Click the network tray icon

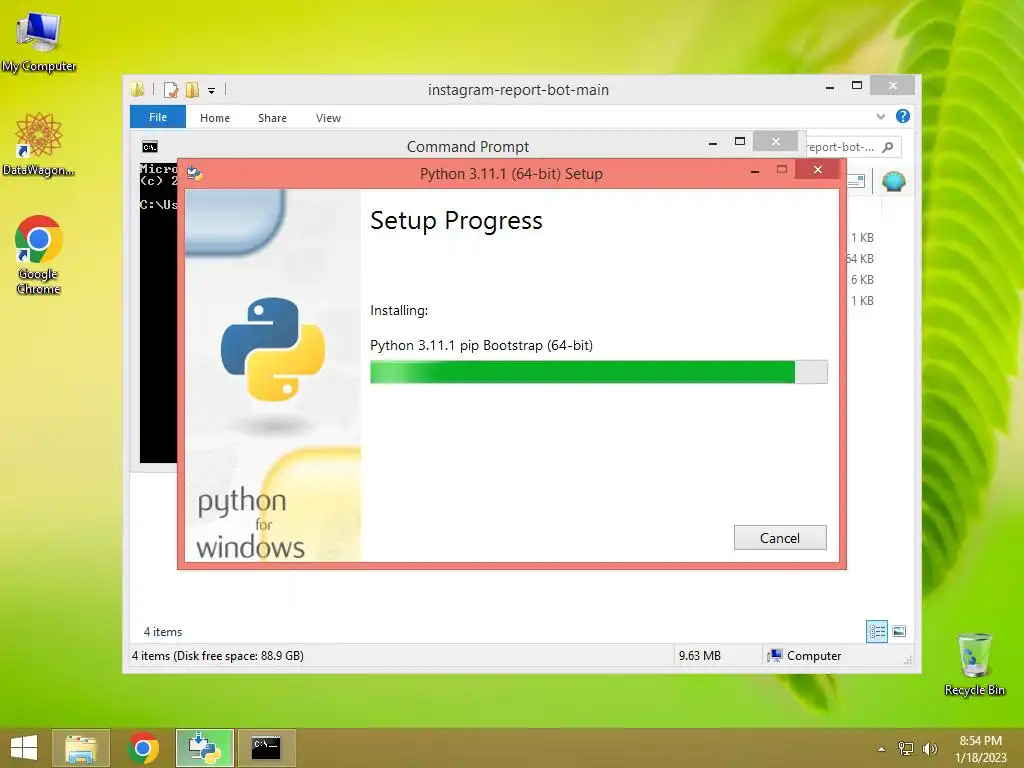906,748
